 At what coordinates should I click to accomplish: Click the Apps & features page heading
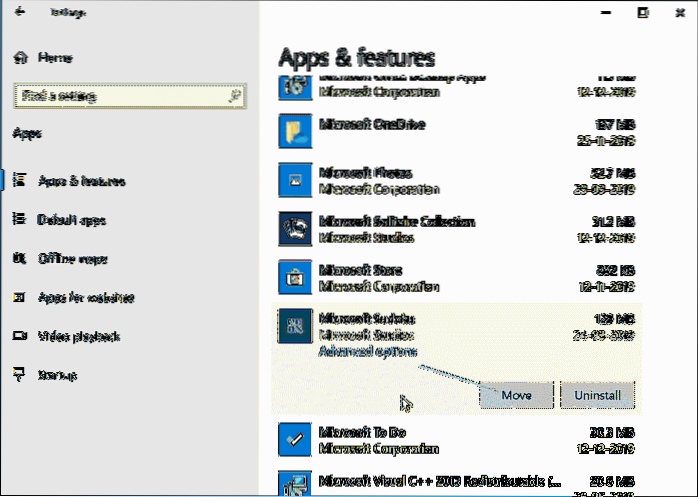point(357,57)
